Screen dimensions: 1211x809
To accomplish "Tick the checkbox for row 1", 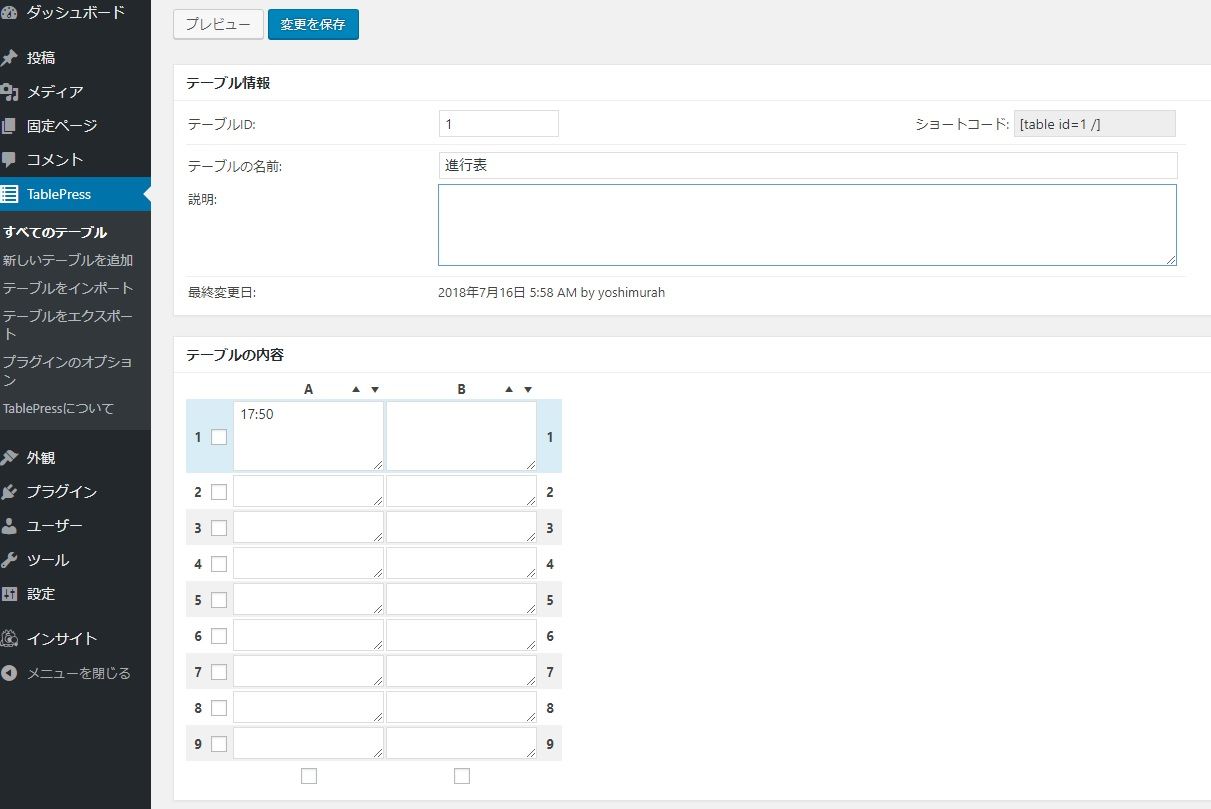I will tap(219, 437).
